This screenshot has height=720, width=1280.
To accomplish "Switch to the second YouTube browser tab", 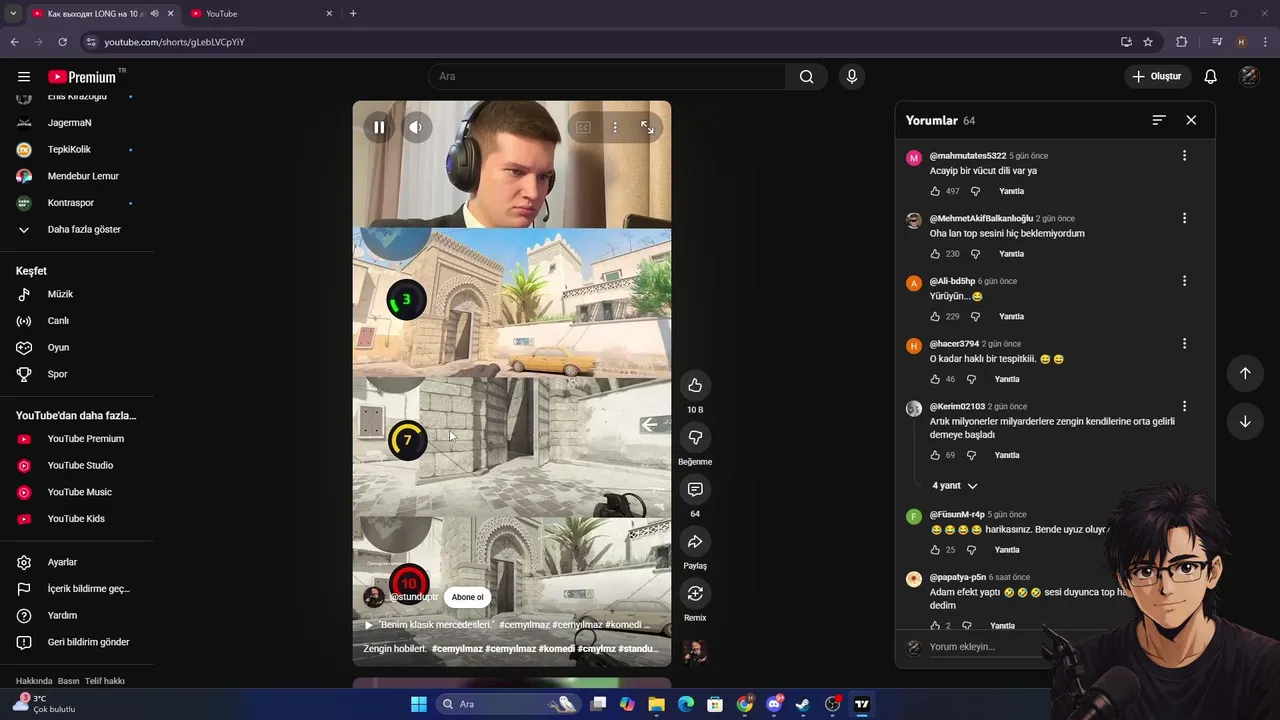I will click(x=261, y=13).
